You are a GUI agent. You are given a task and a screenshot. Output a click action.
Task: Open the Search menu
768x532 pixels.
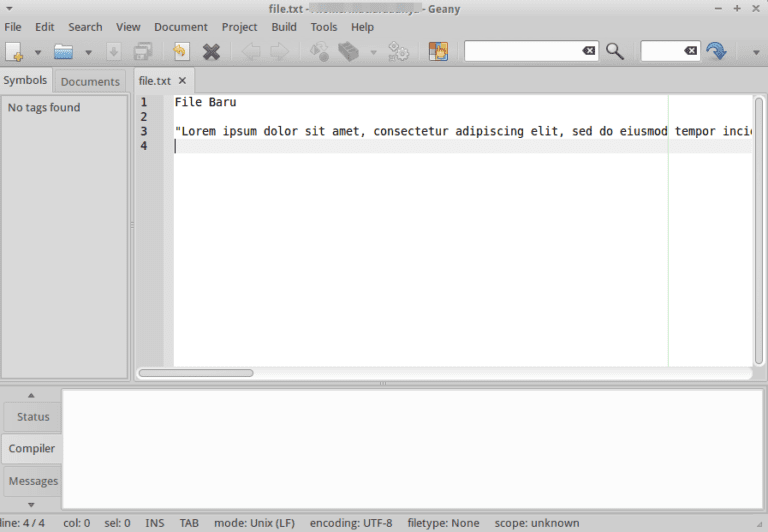click(x=85, y=27)
